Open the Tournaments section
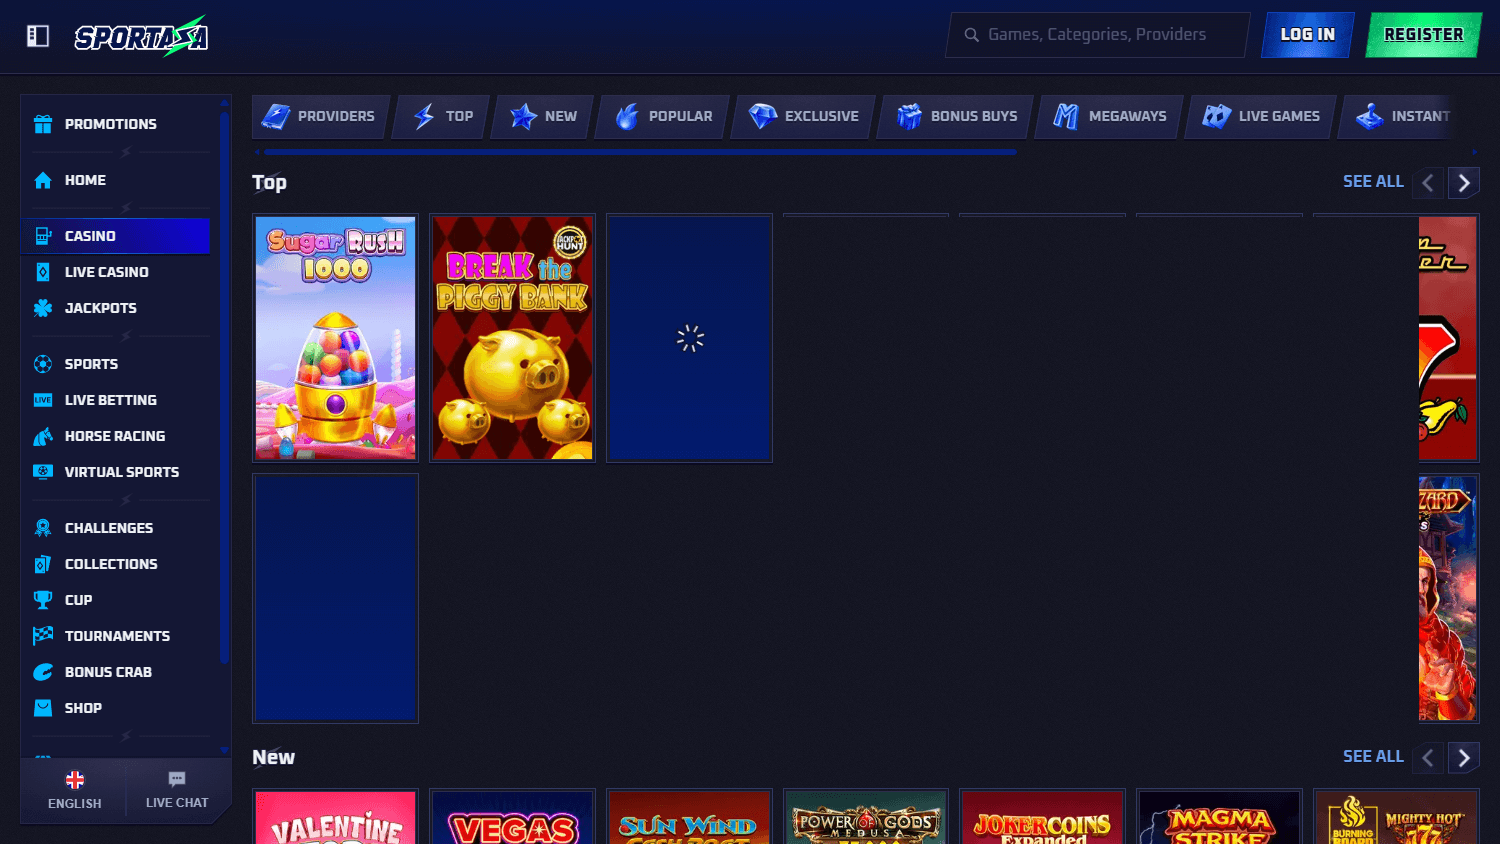The image size is (1500, 844). (118, 636)
